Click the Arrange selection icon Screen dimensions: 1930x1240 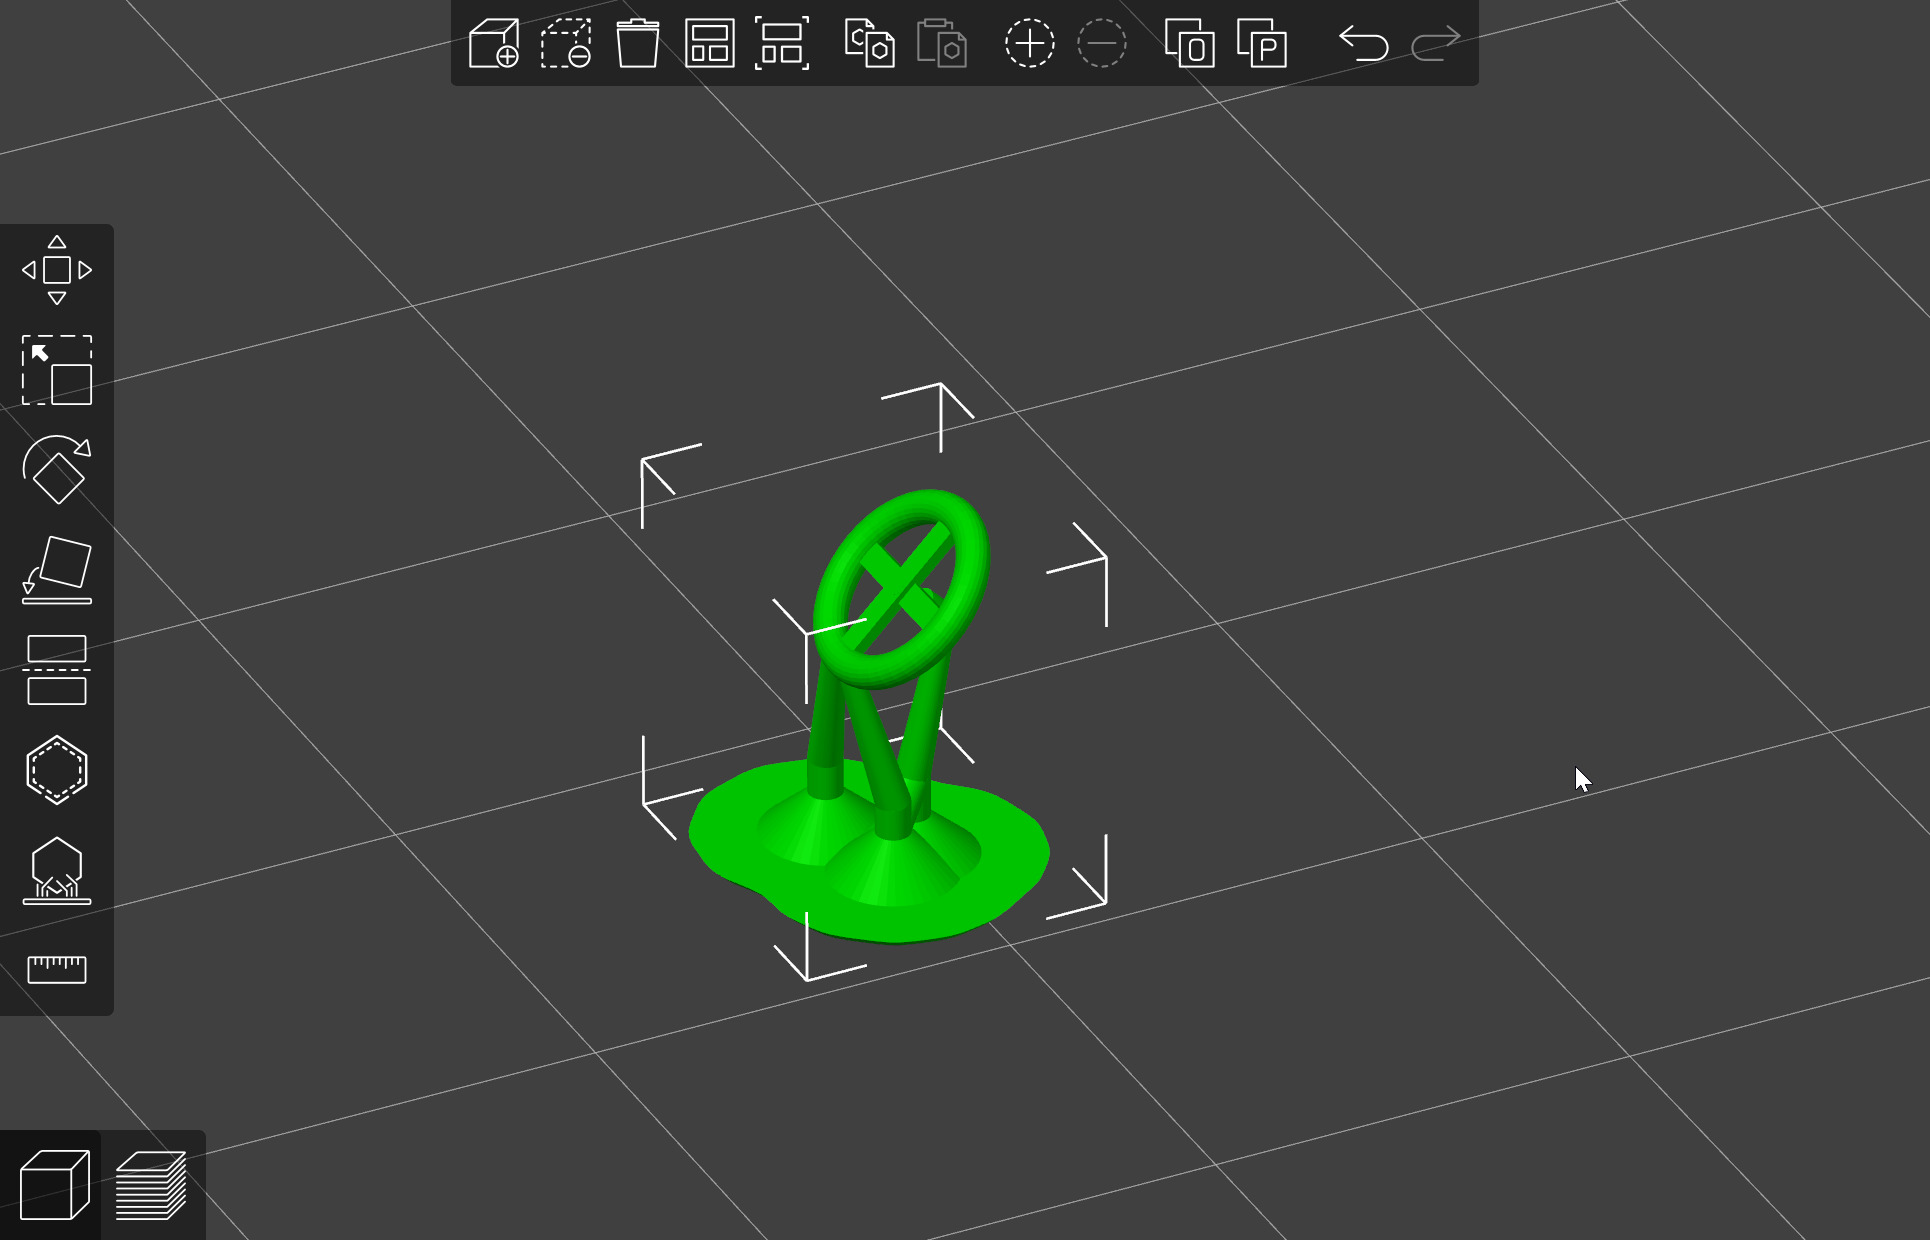click(782, 43)
